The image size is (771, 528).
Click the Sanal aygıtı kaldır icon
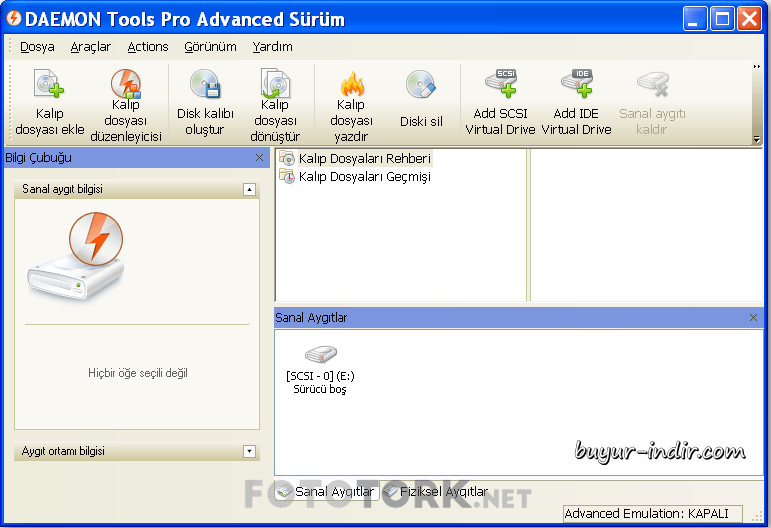[652, 84]
